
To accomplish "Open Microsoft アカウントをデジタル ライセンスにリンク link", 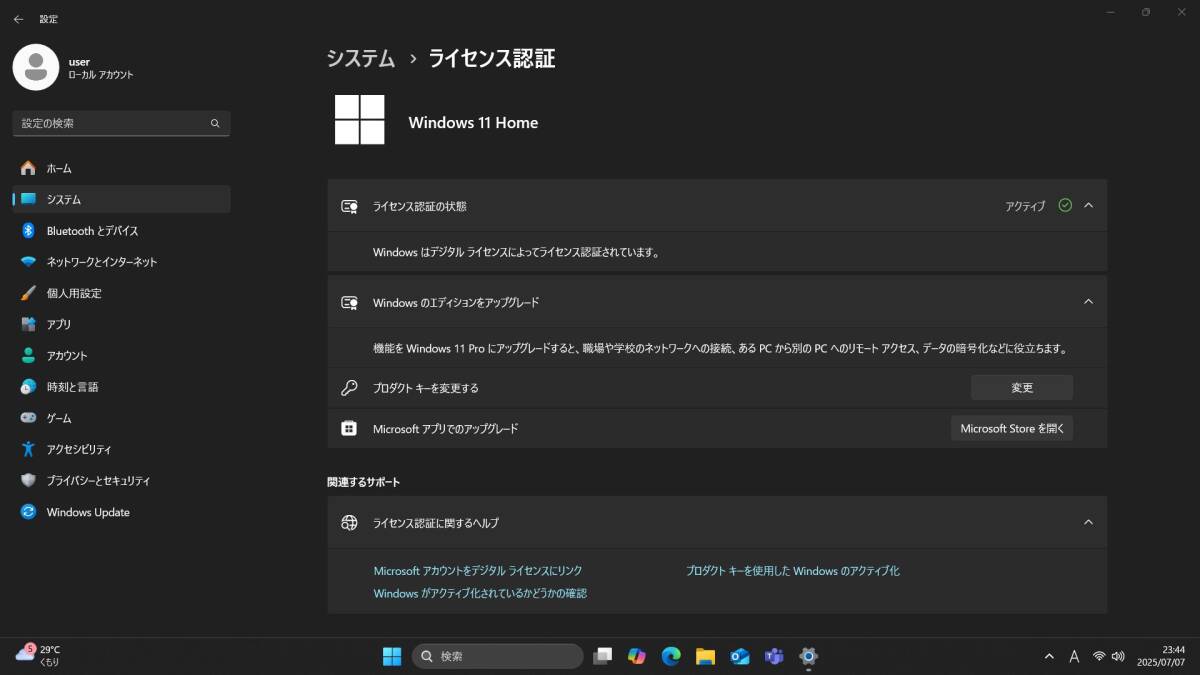I will coord(478,571).
